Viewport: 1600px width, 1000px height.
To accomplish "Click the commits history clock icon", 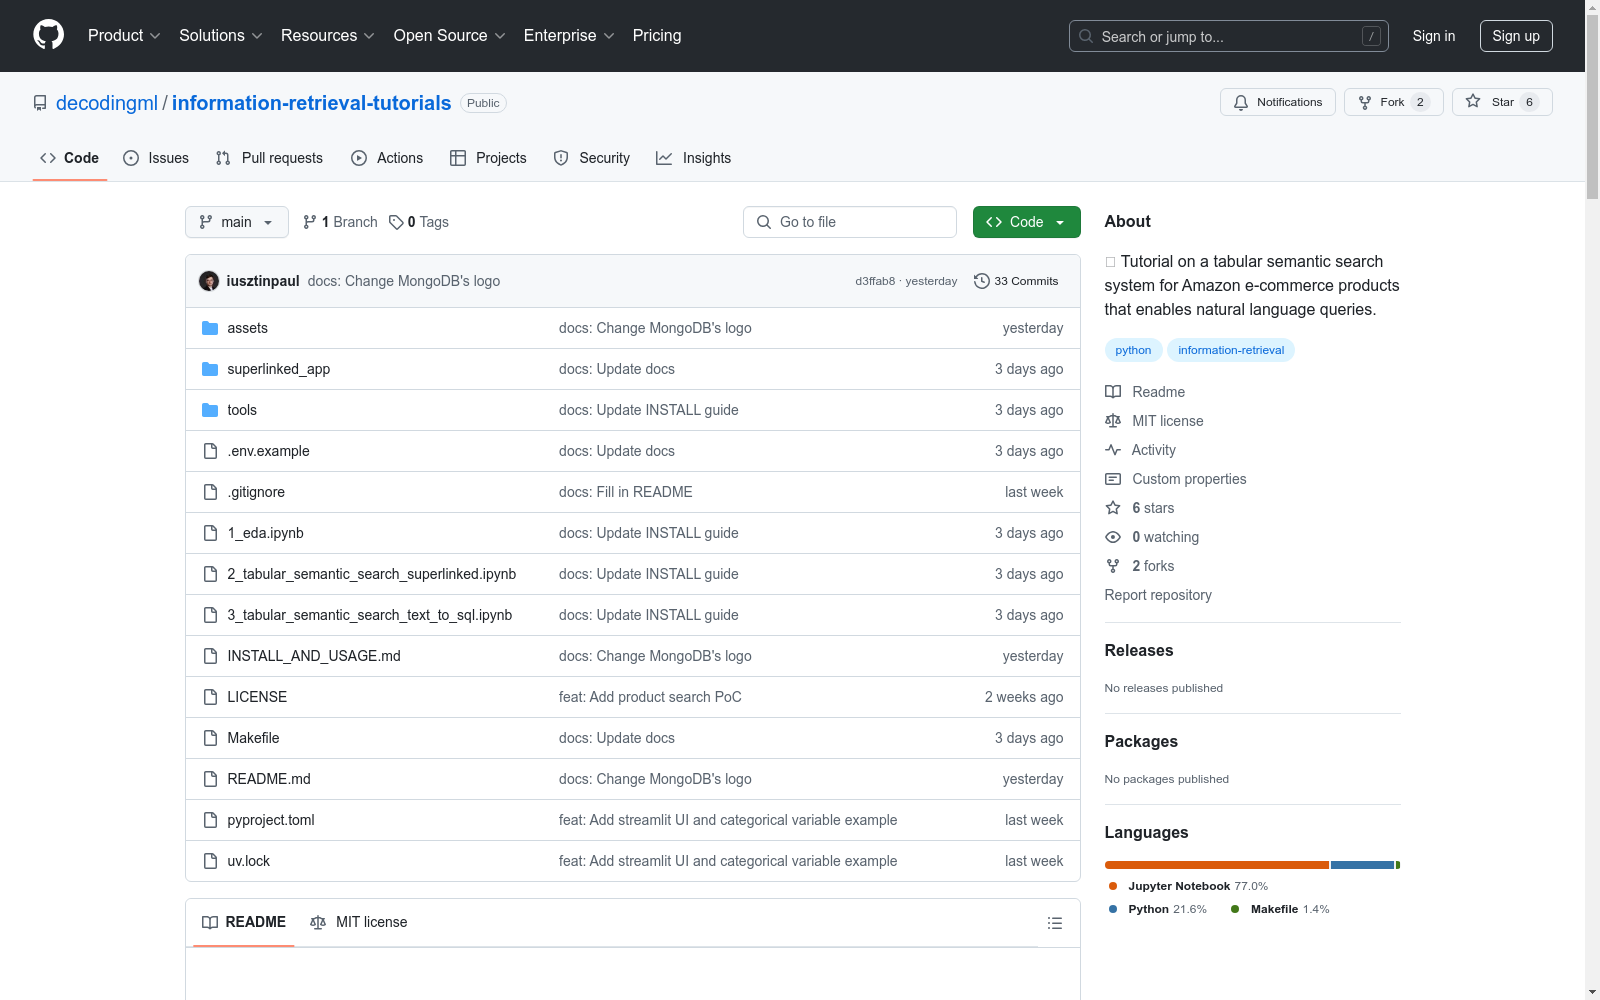I will (x=982, y=281).
